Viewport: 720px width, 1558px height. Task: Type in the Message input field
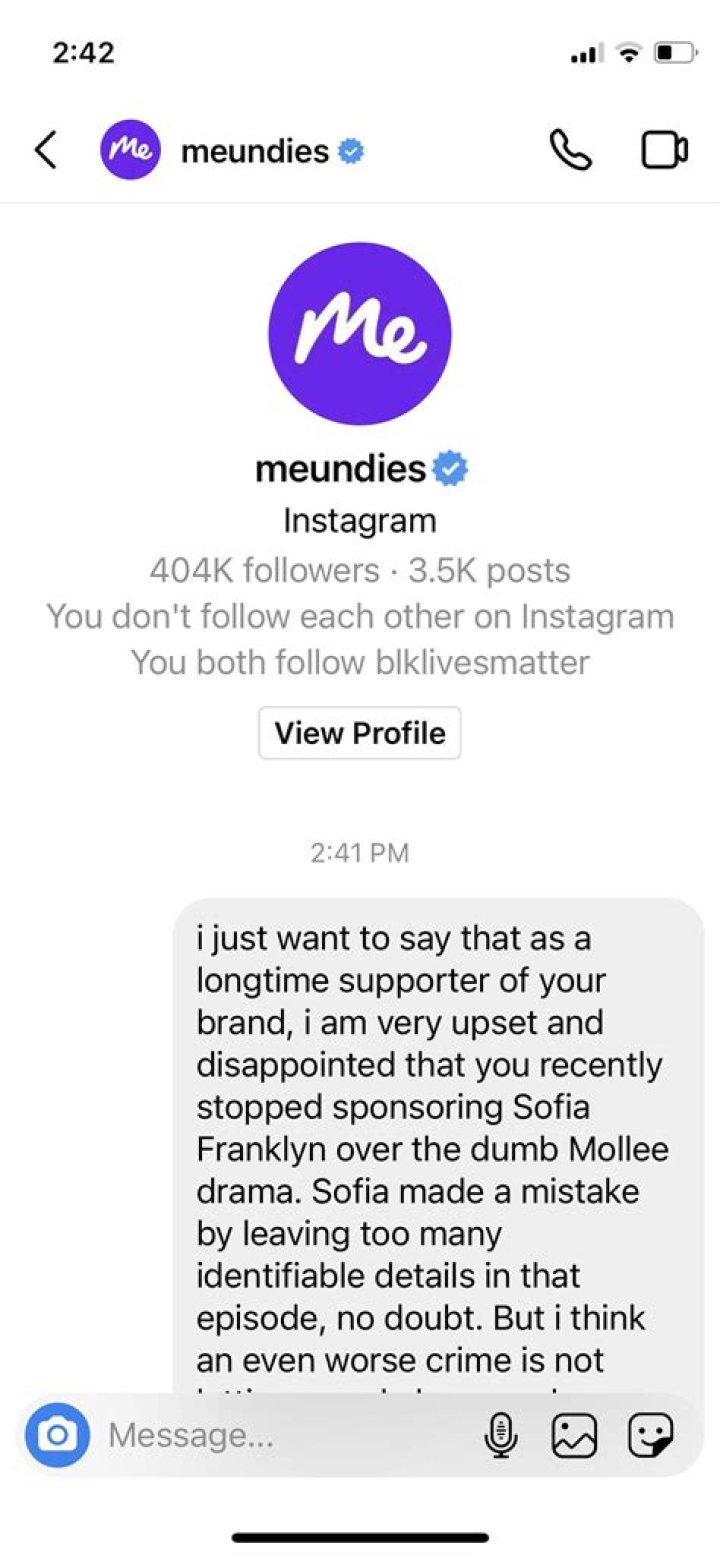tap(280, 1436)
